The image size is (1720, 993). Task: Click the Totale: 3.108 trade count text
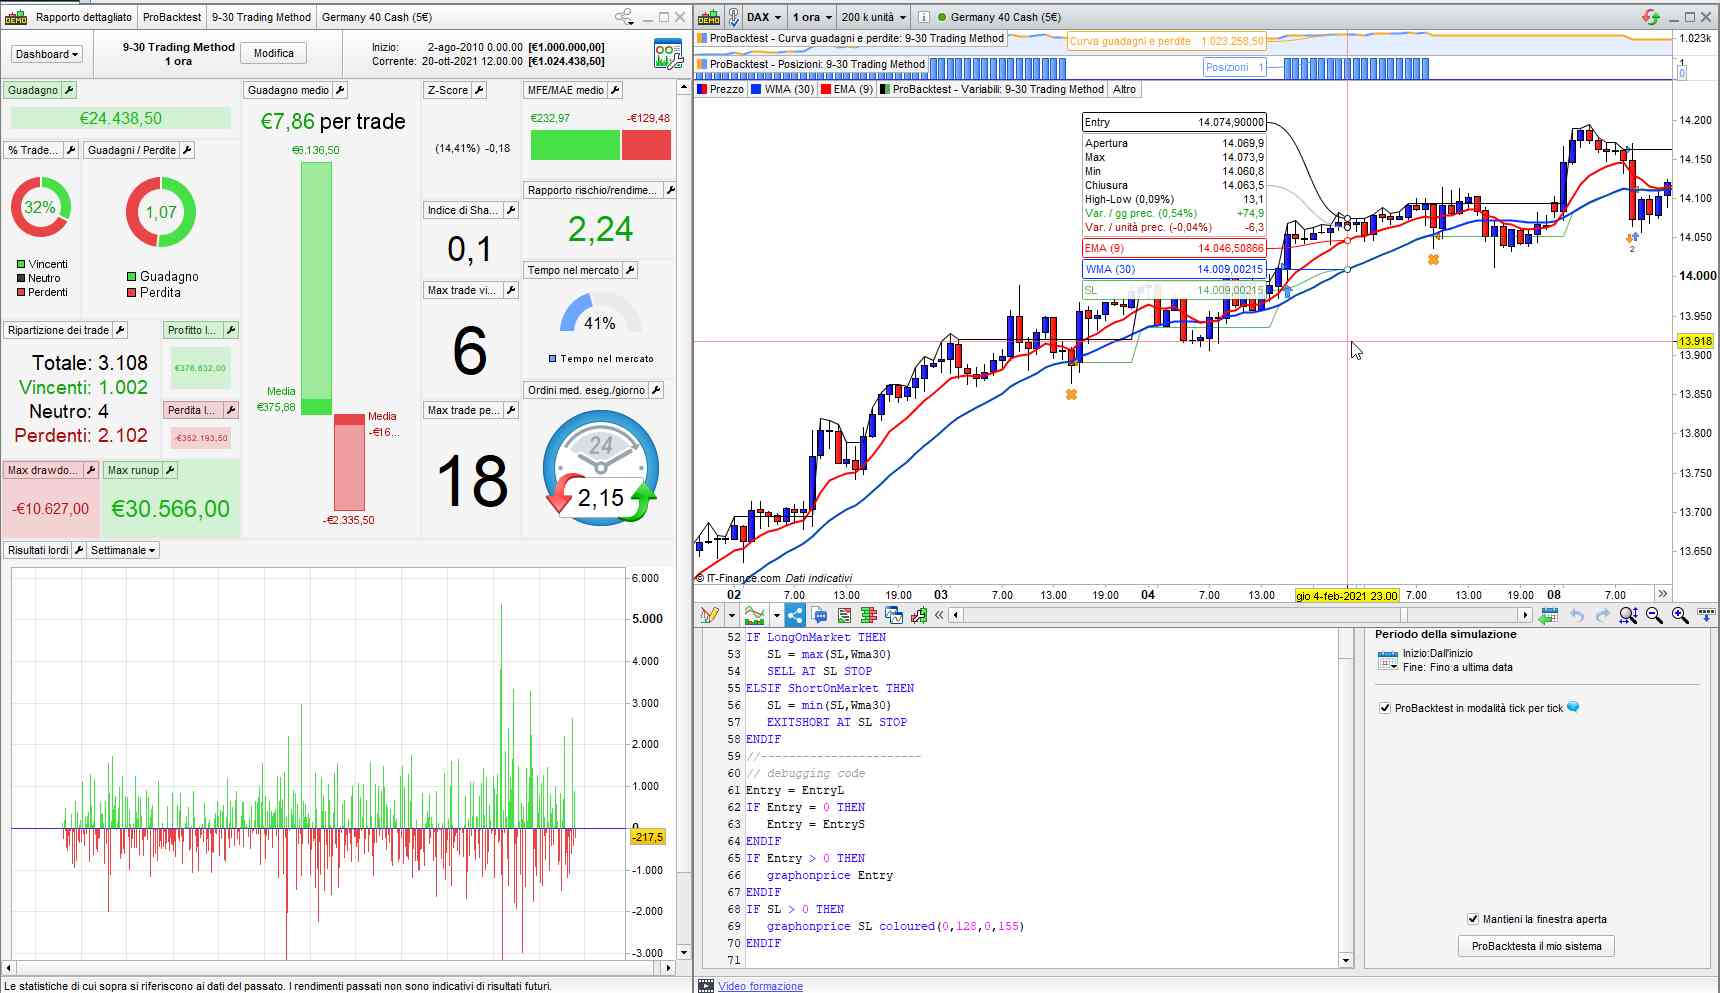click(x=90, y=363)
